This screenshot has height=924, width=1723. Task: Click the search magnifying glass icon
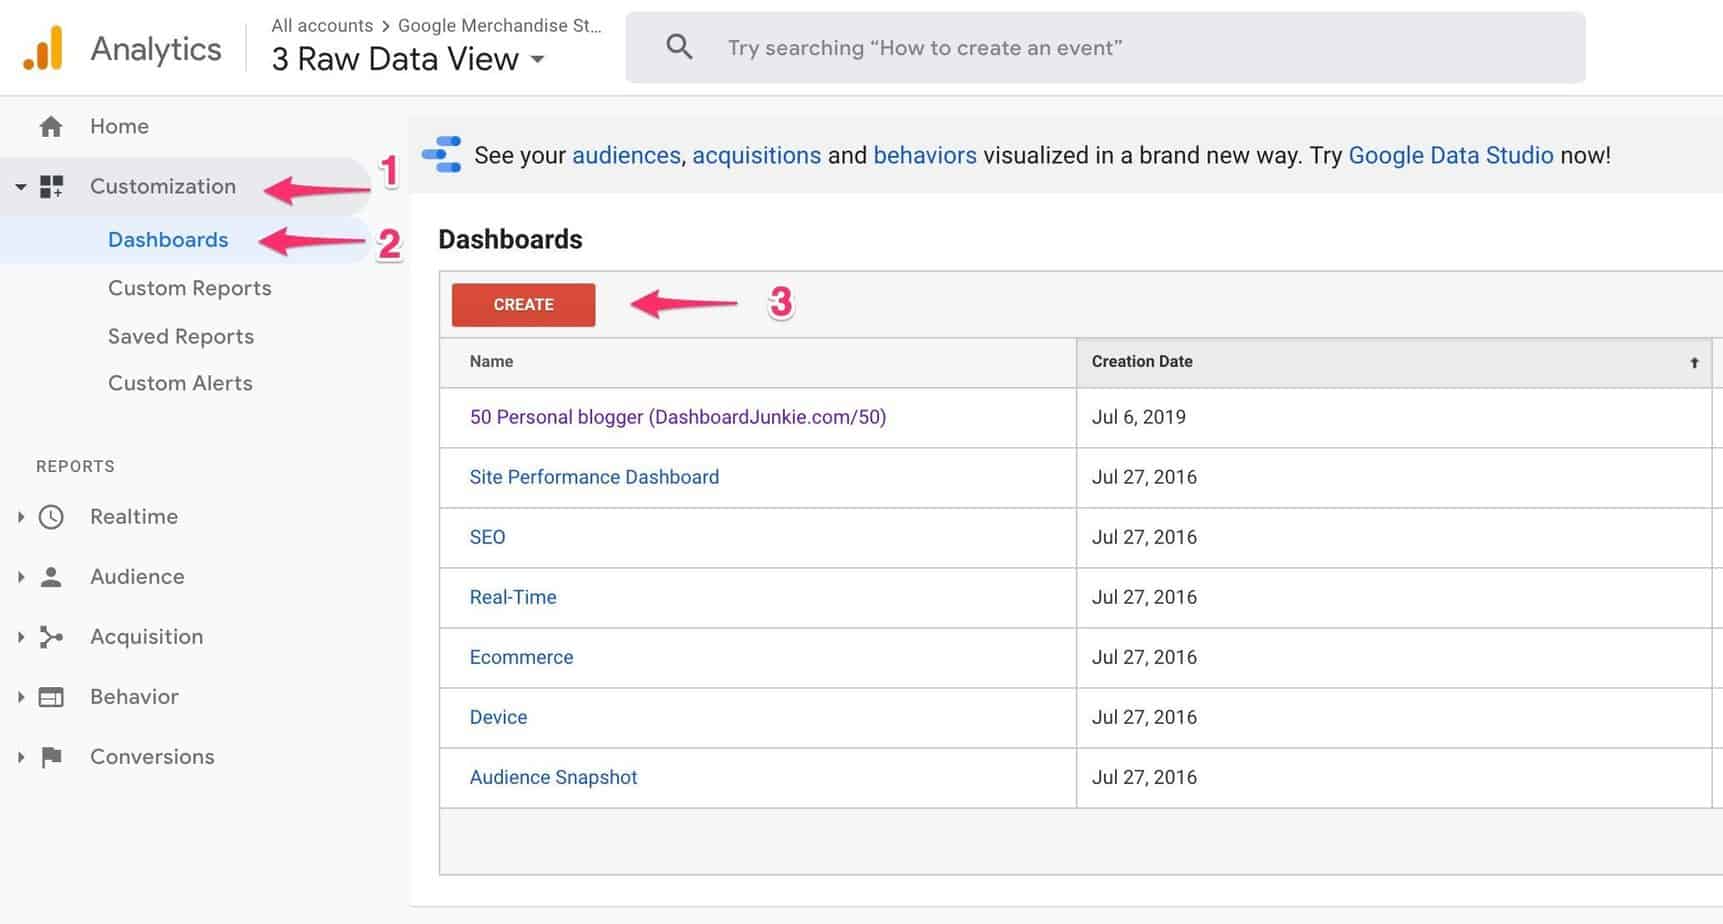[x=679, y=46]
